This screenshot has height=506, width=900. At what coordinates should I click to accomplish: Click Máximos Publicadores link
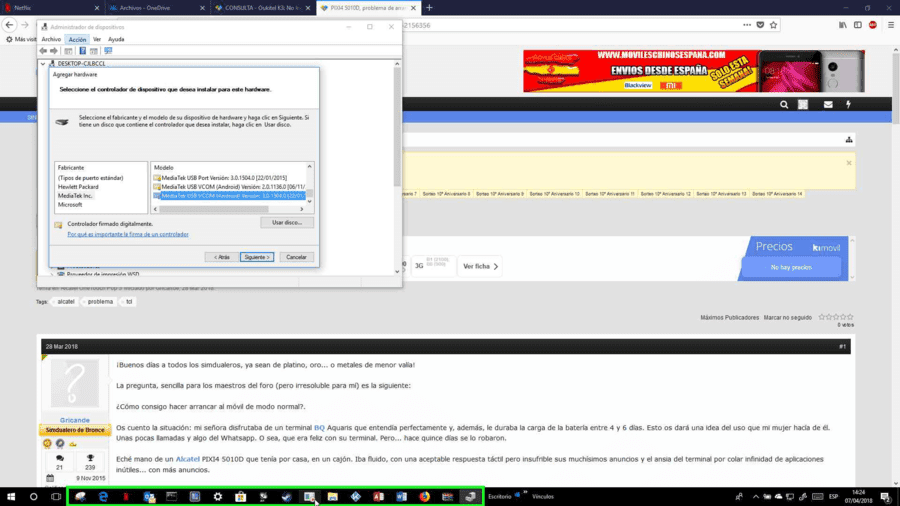pyautogui.click(x=729, y=318)
